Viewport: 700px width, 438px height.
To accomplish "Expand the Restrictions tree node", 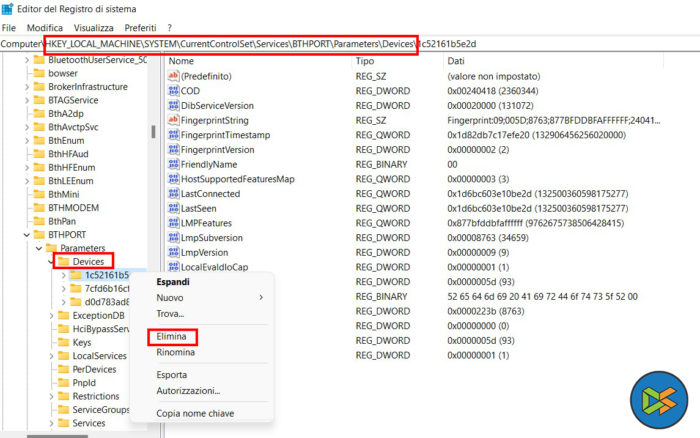I will [51, 396].
